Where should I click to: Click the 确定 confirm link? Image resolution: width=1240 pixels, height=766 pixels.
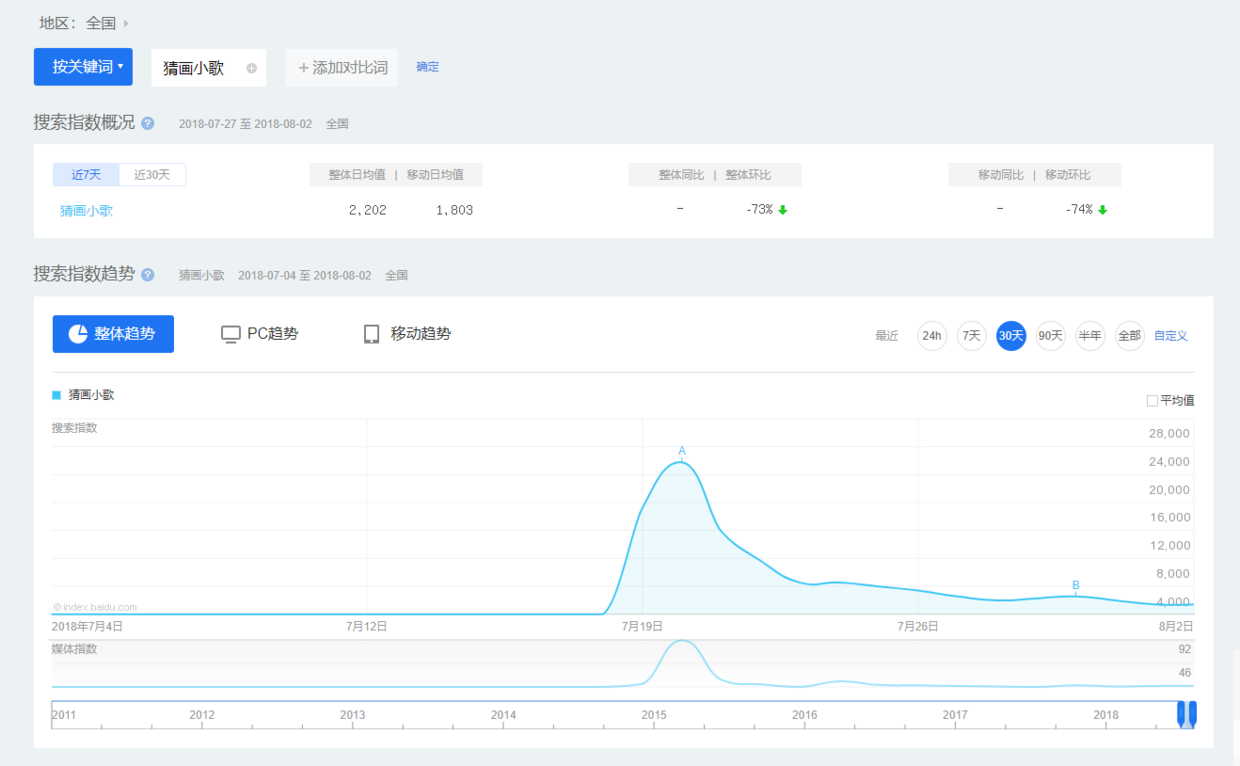coord(427,67)
